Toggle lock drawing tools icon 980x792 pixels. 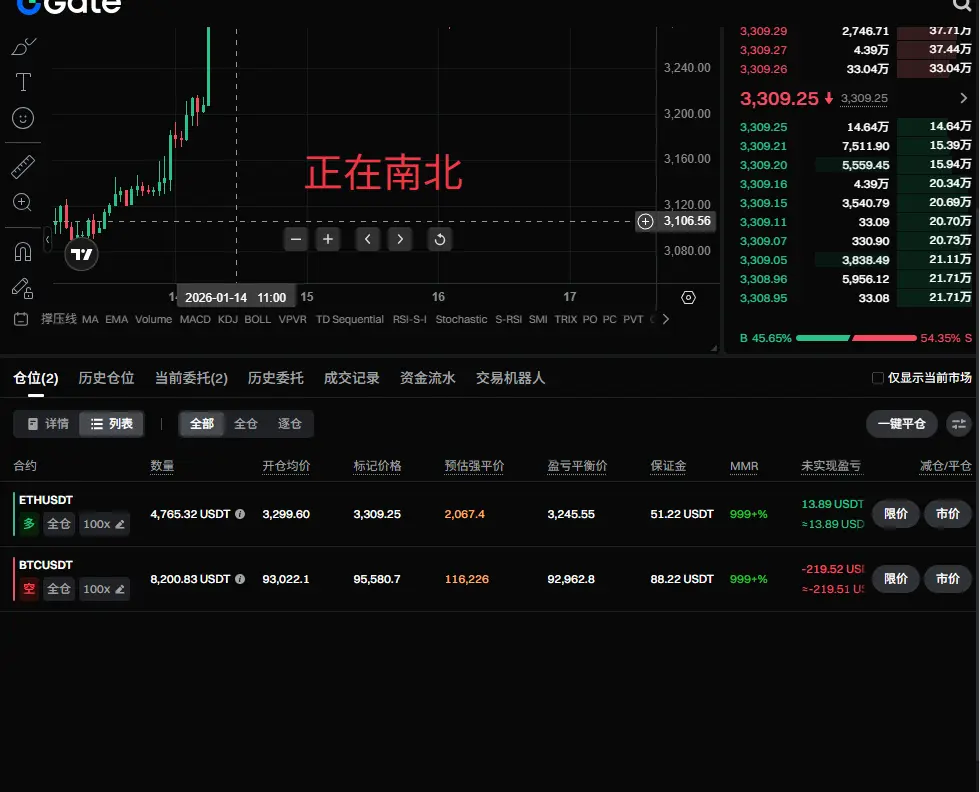[22, 288]
